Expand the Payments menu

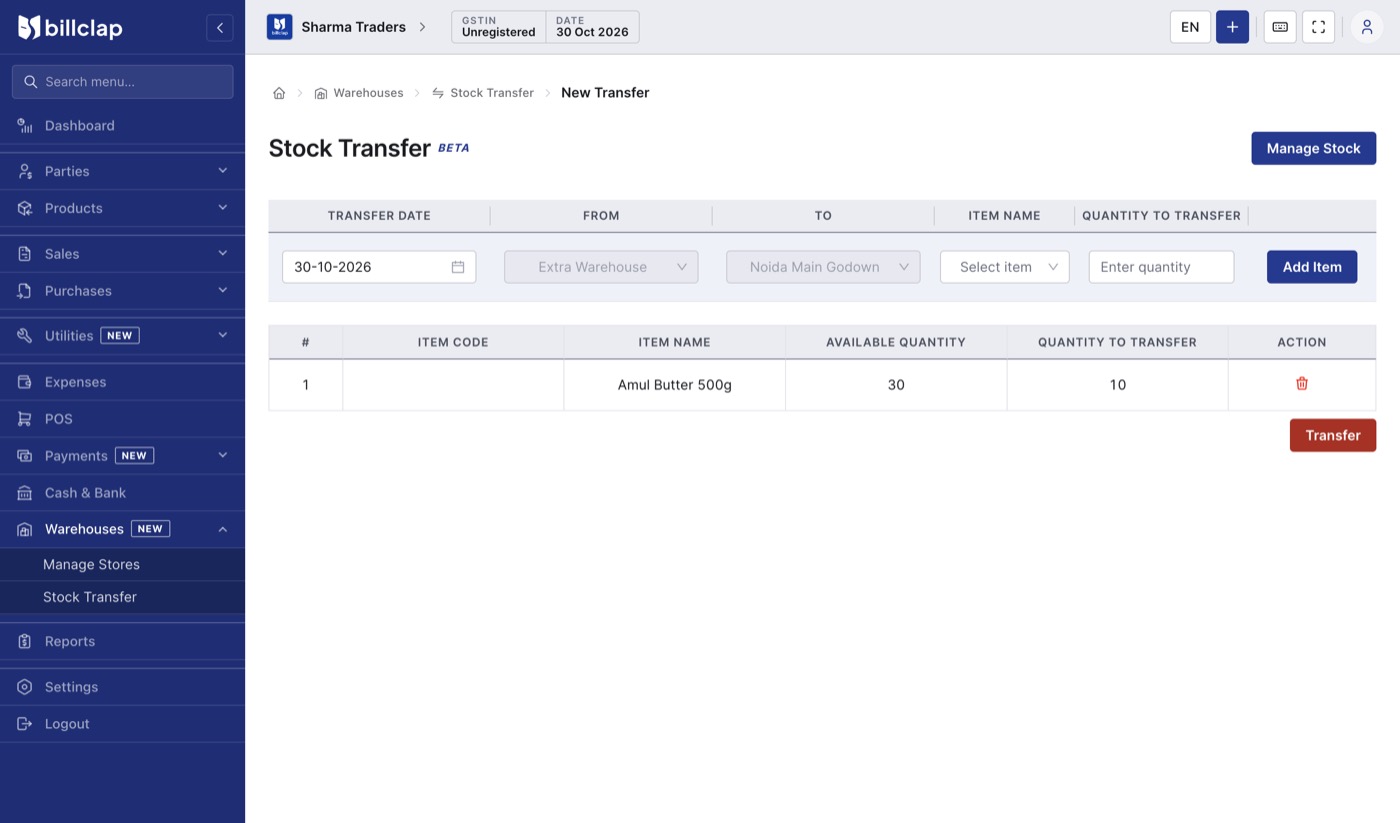[x=122, y=455]
